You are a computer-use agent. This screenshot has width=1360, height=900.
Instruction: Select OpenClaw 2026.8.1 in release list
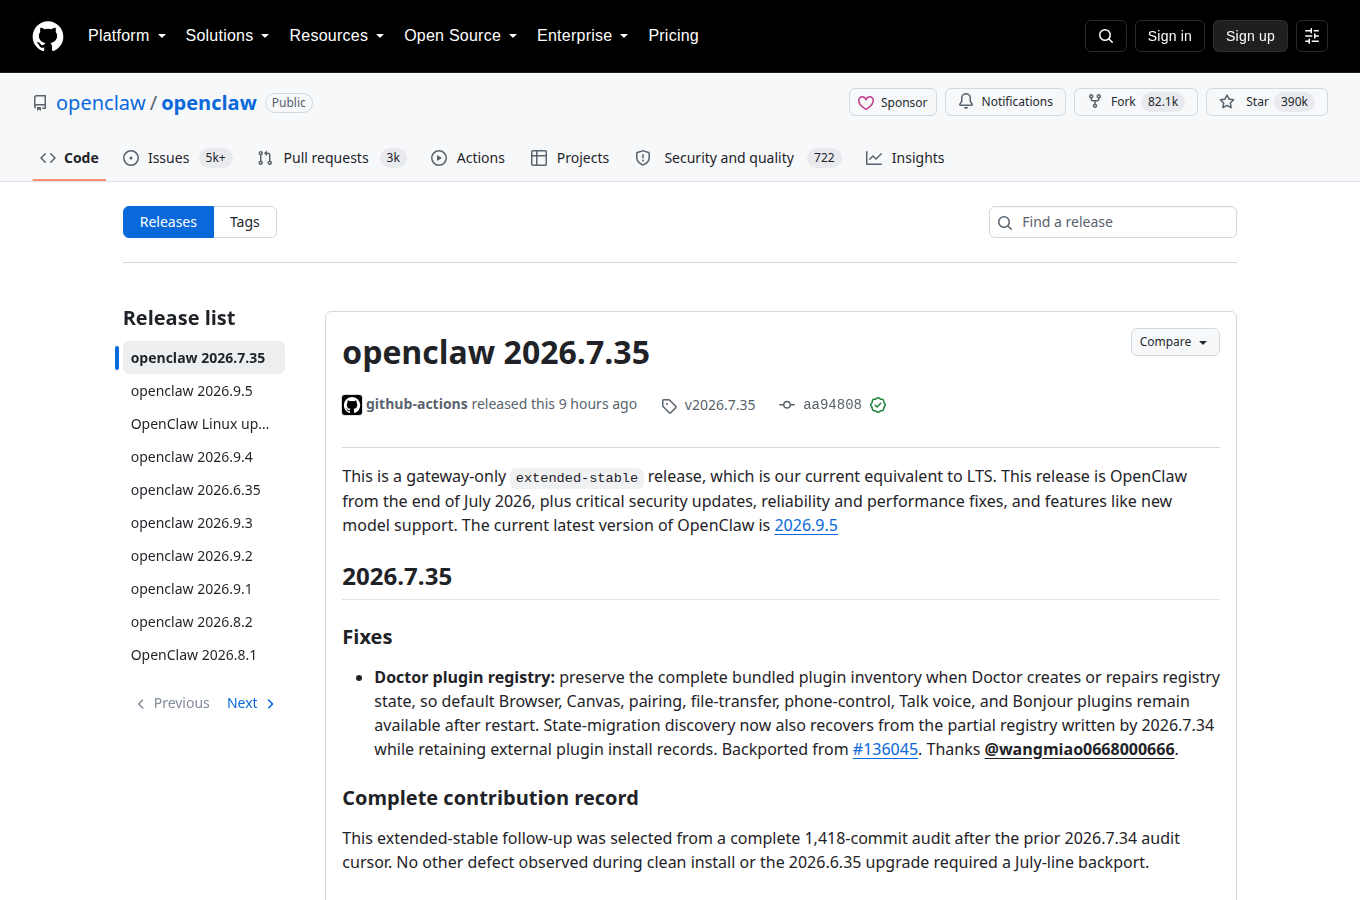click(204, 655)
